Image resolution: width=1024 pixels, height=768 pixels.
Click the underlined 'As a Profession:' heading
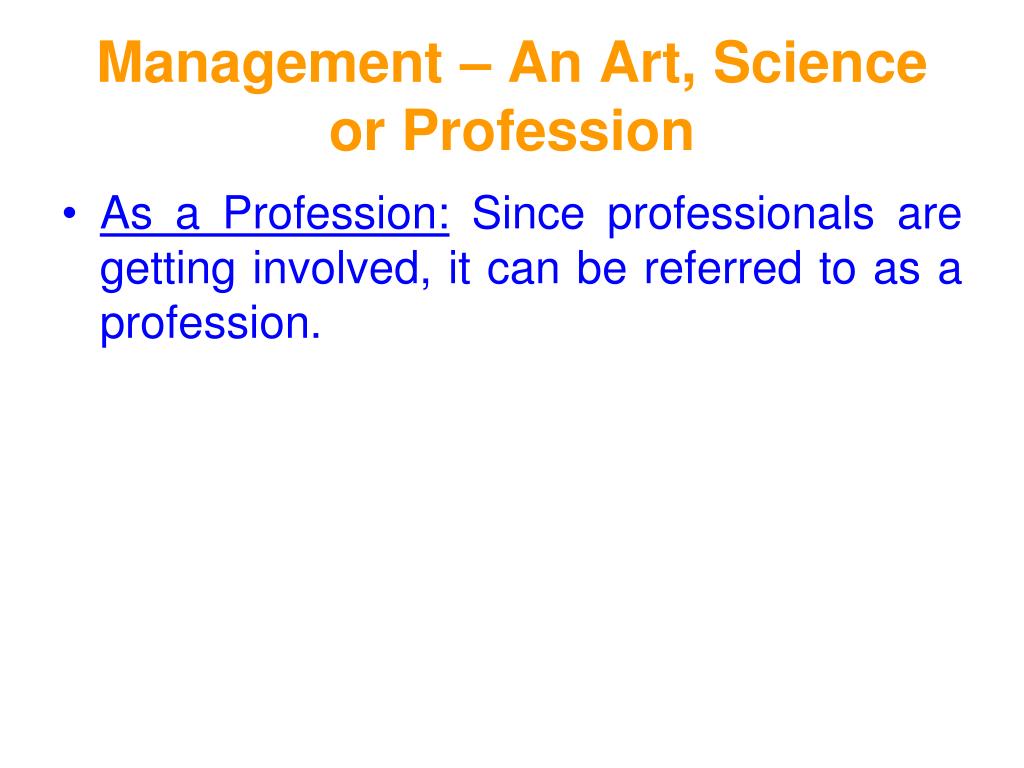274,214
